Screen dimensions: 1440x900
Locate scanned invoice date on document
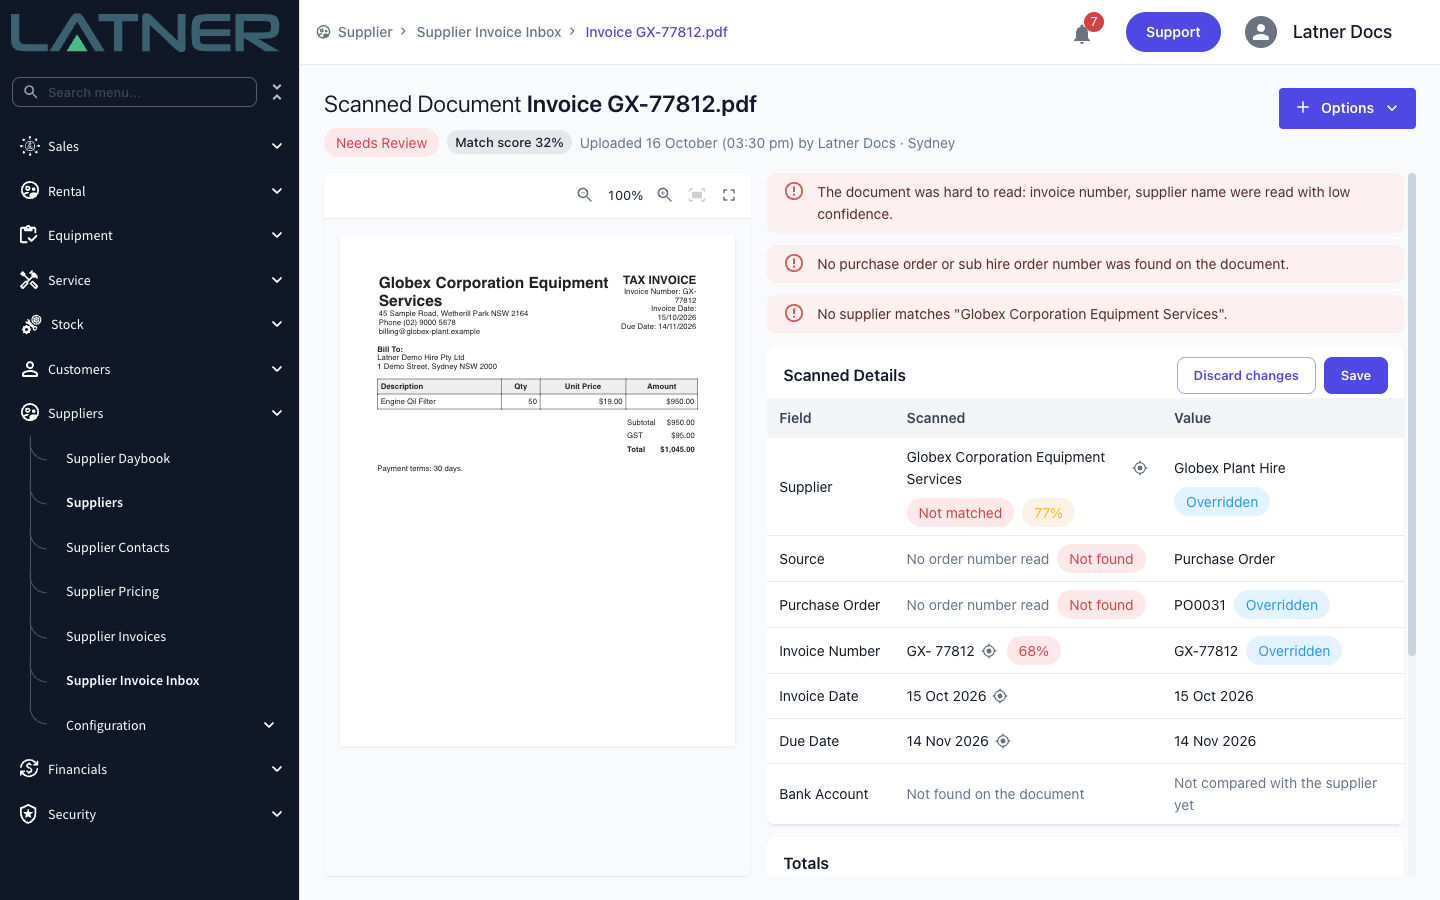1000,696
